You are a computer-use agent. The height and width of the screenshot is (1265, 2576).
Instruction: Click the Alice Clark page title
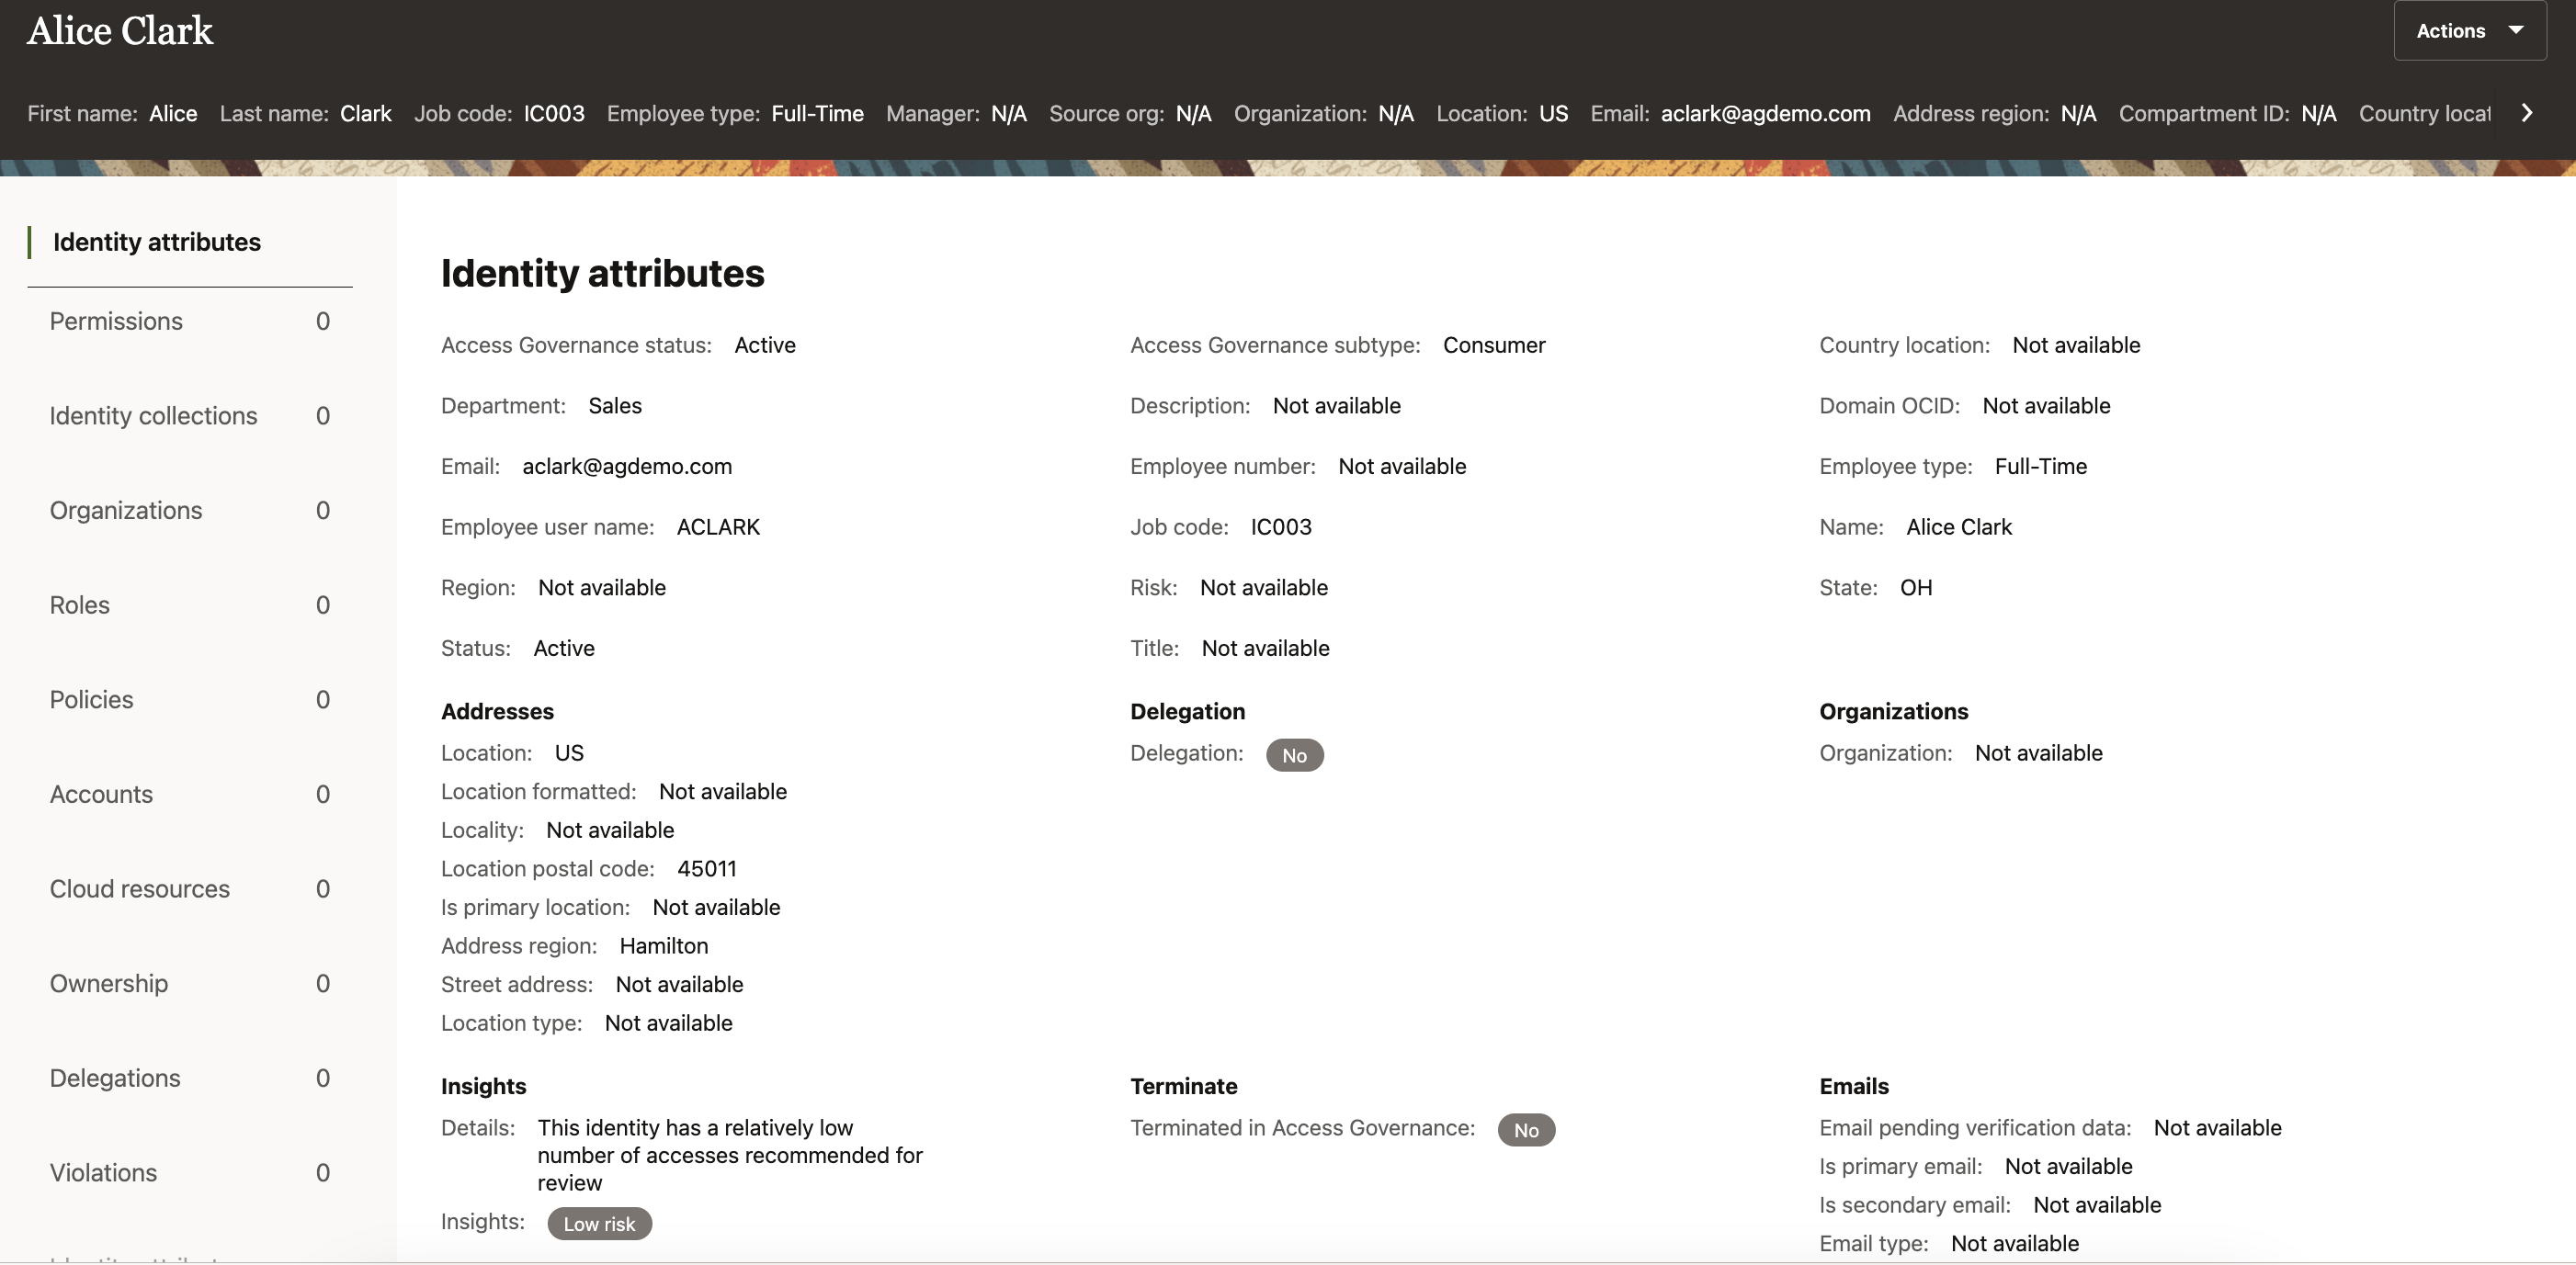[x=120, y=31]
